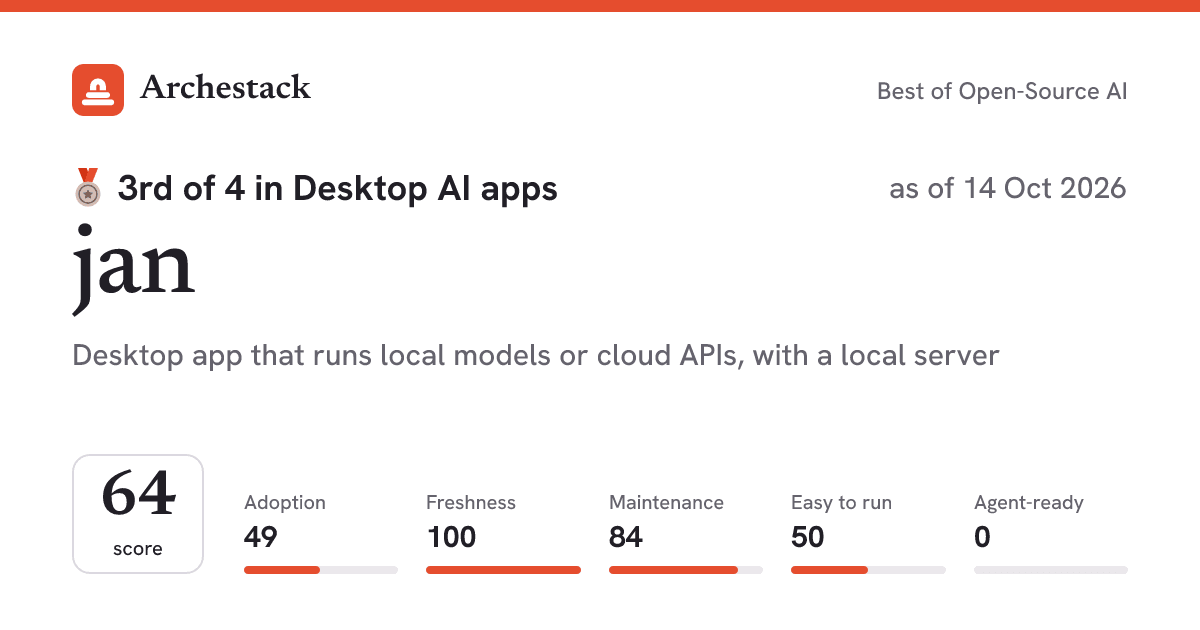Click the Adoption progress bar
The height and width of the screenshot is (630, 1200).
[x=321, y=570]
